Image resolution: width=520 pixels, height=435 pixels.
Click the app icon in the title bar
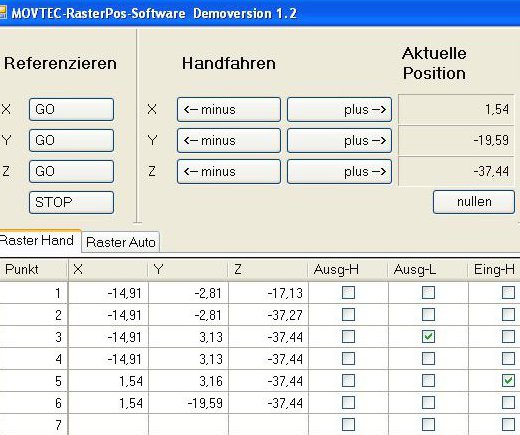(3, 13)
